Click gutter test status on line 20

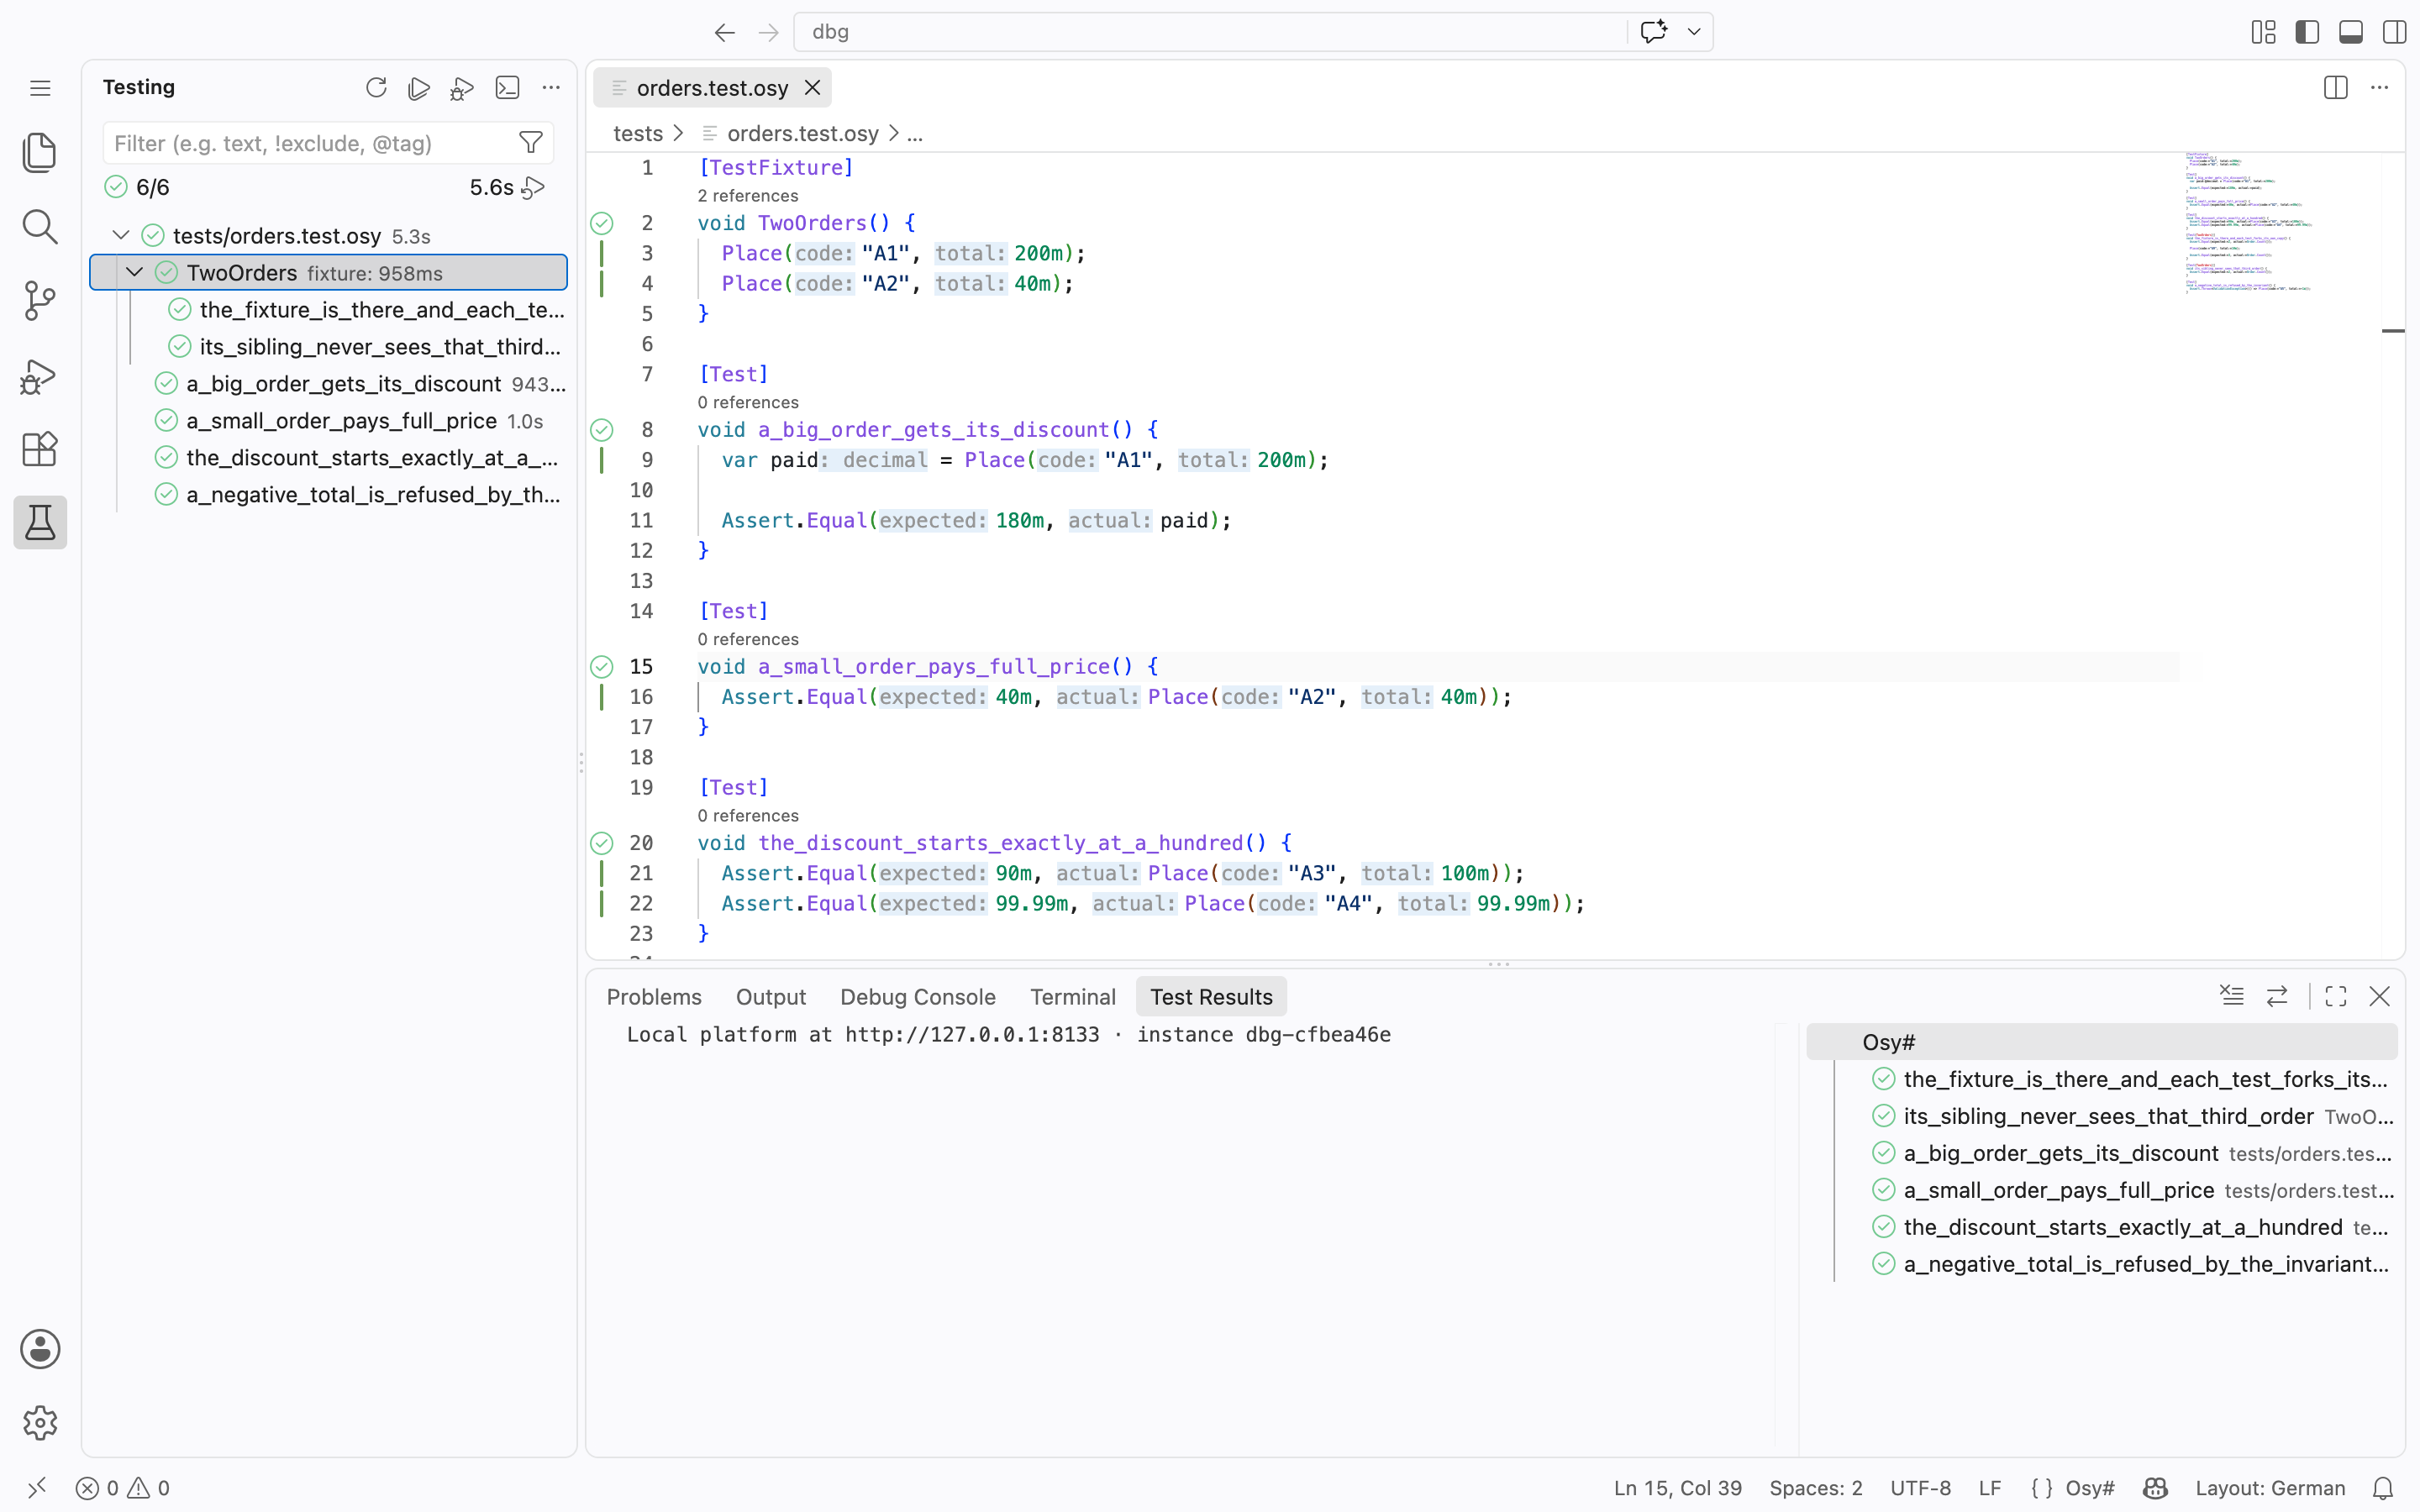tap(602, 843)
